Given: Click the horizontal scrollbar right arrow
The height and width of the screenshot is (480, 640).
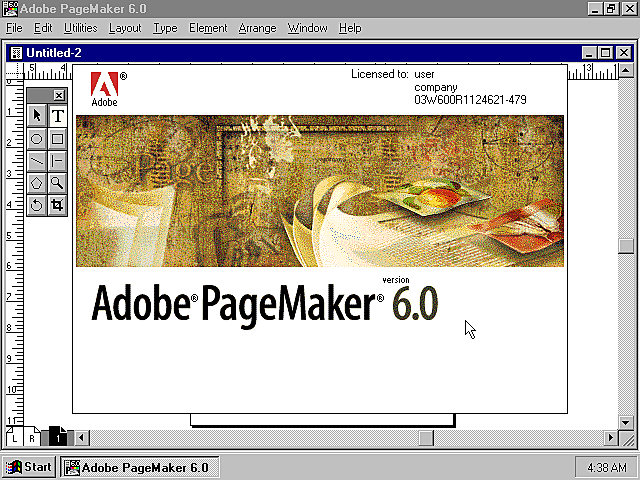Looking at the screenshot, I should click(611, 438).
